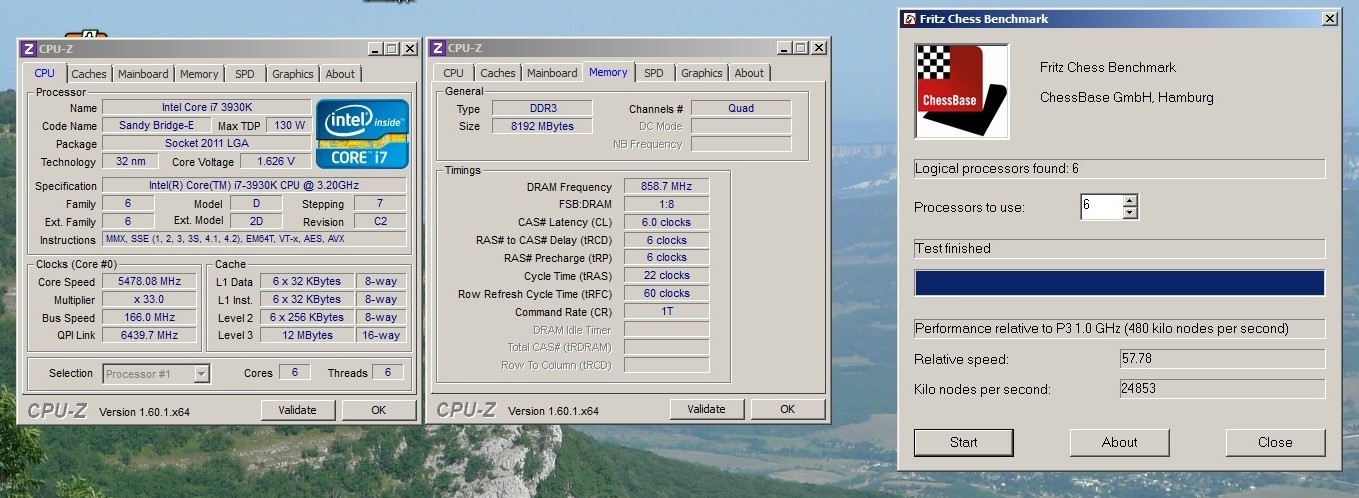Open Caches tab in right CPU-Z window
The height and width of the screenshot is (498, 1359).
point(498,73)
